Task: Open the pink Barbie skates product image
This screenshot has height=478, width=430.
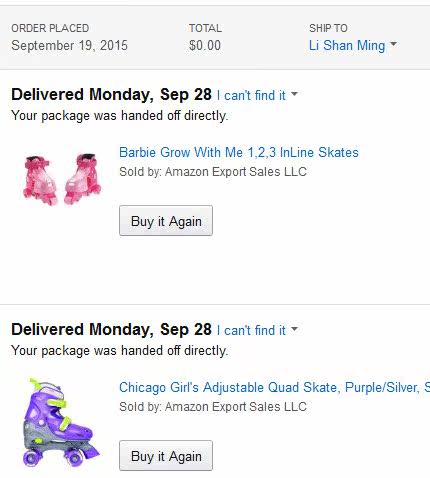Action: (62, 179)
